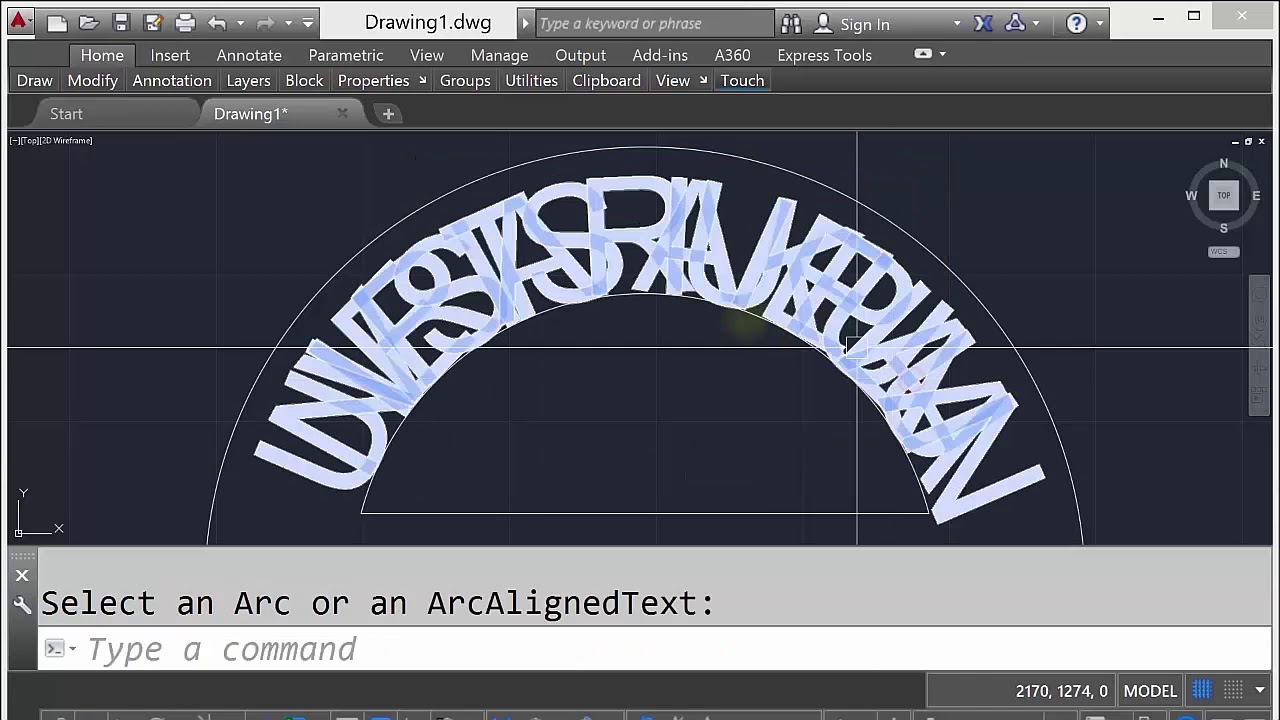Screen dimensions: 1280x720
Task: Expand the ribbon display options arrow
Action: pyautogui.click(x=942, y=54)
